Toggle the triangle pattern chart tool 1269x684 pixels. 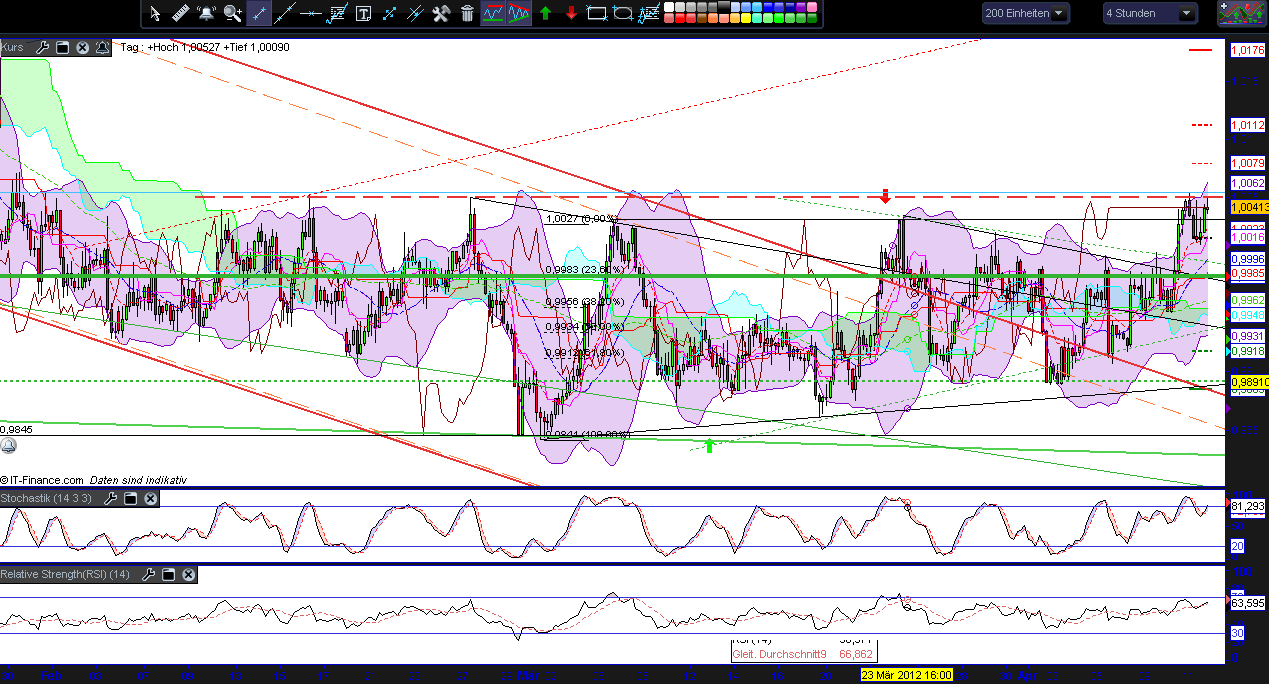[519, 13]
